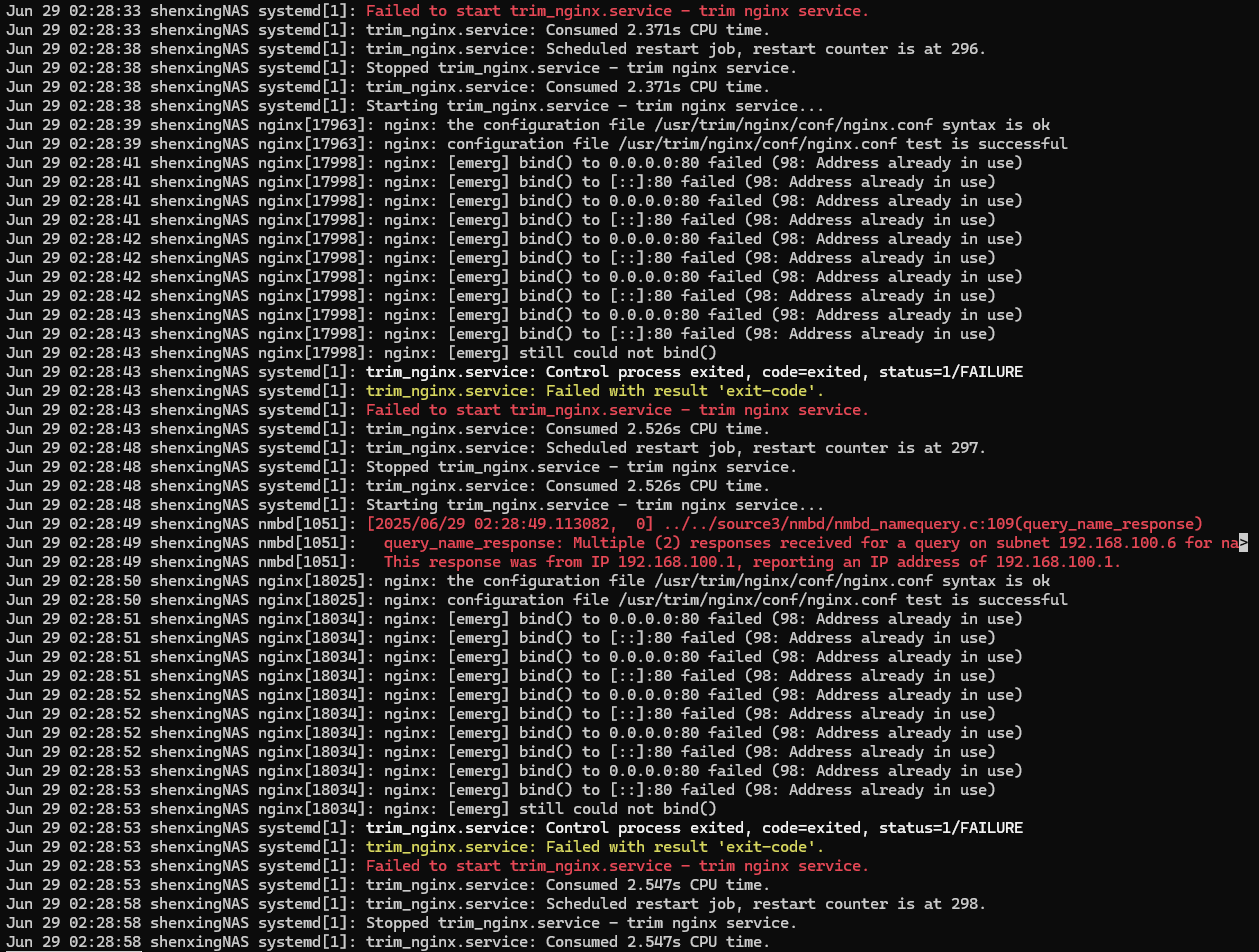Select nginx[17963] 'test is successful' line

point(537,144)
